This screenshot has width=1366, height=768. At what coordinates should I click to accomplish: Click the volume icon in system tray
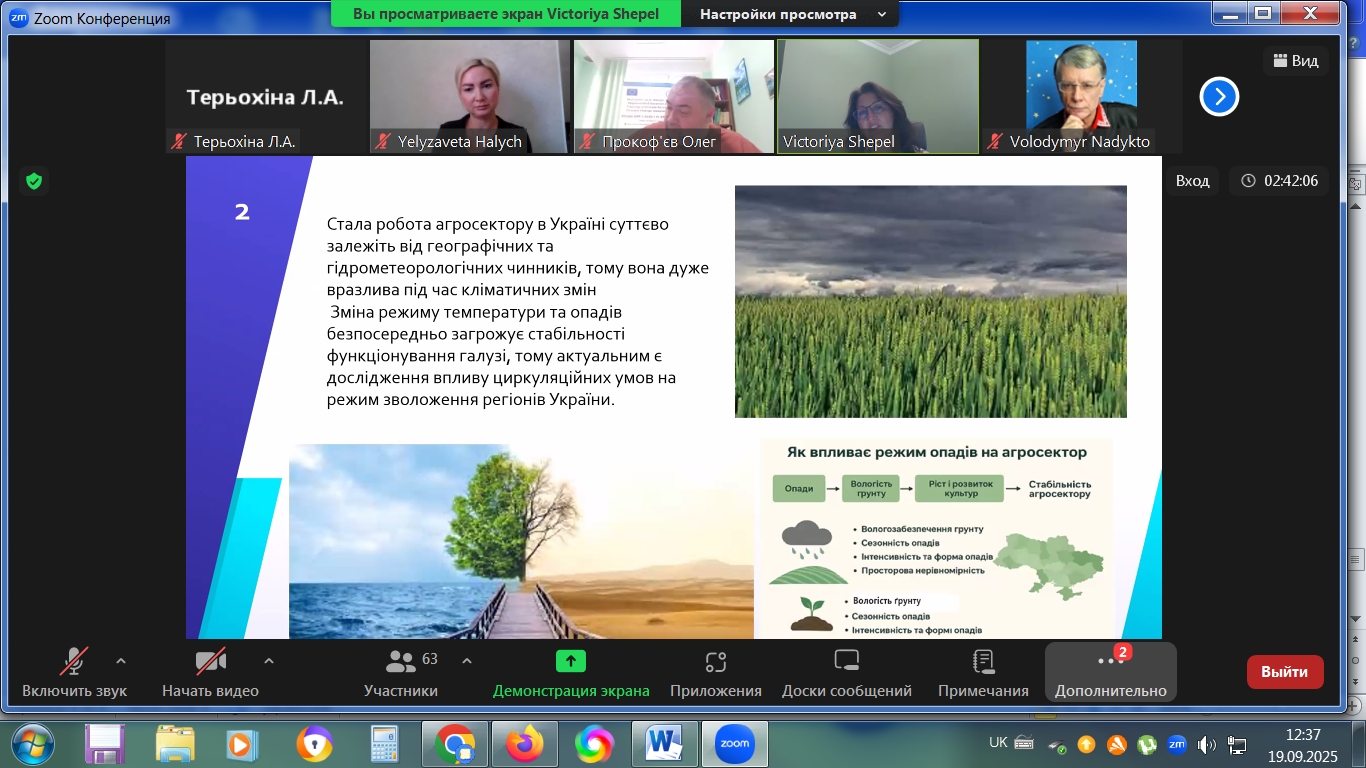1207,744
